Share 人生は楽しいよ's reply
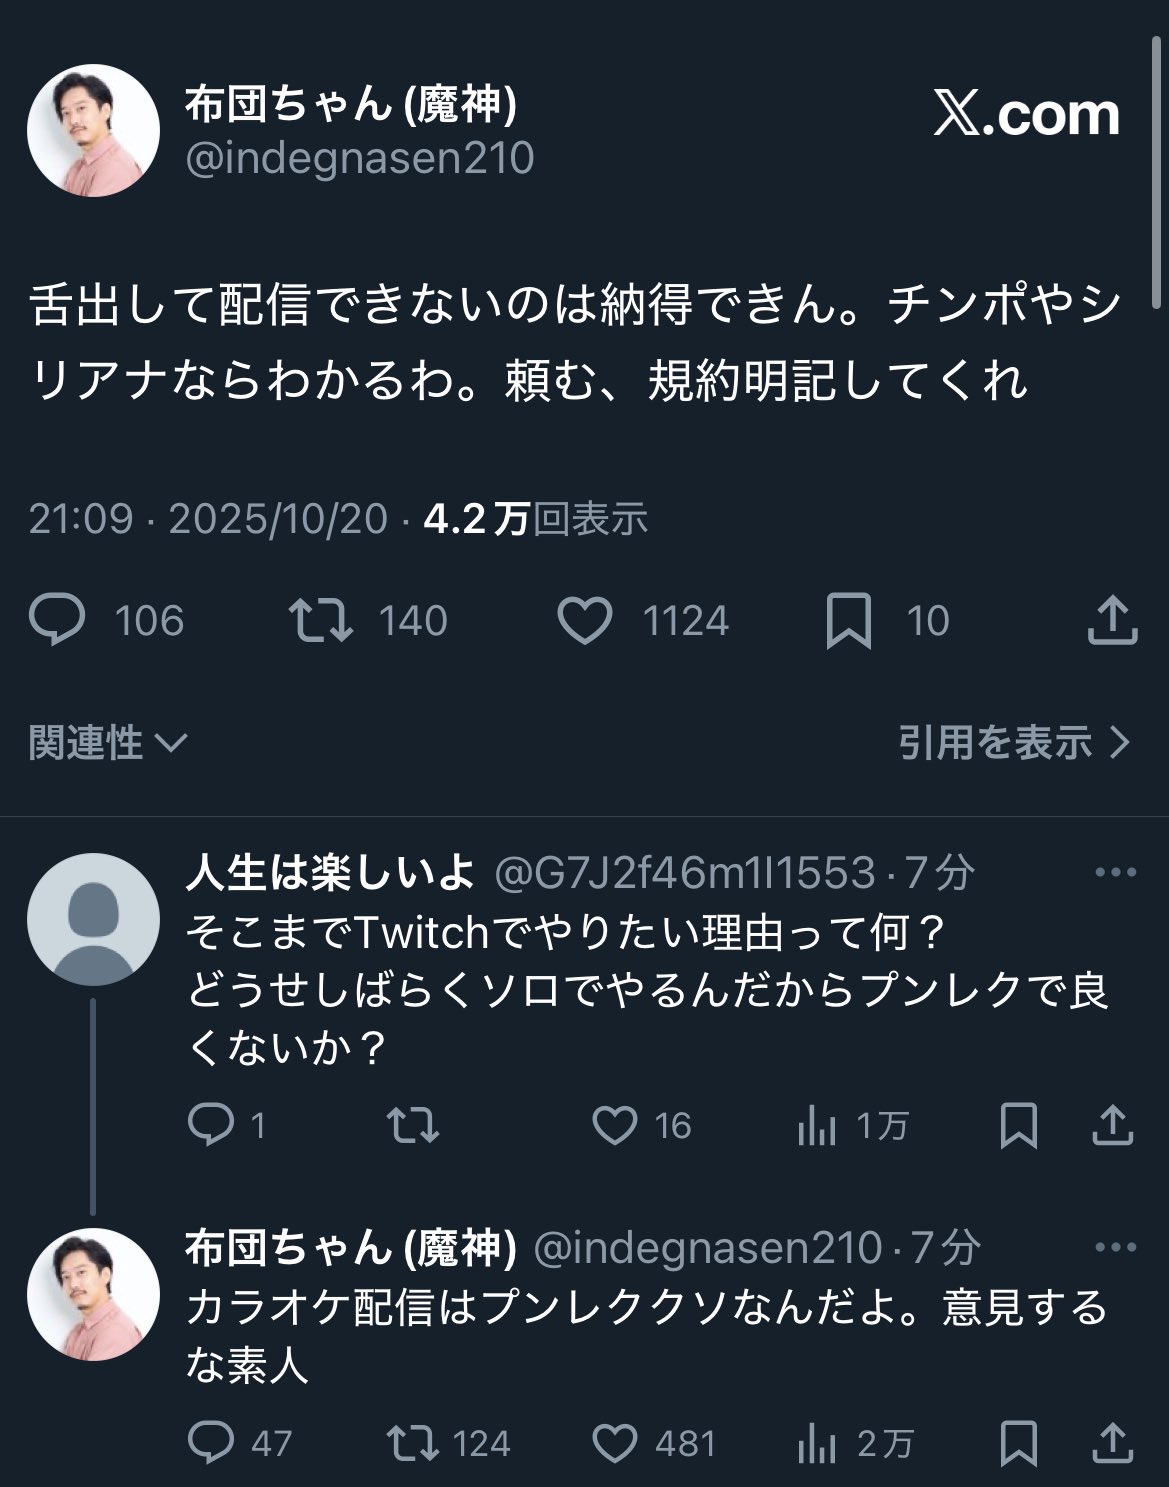The image size is (1169, 1487). (x=1112, y=1126)
